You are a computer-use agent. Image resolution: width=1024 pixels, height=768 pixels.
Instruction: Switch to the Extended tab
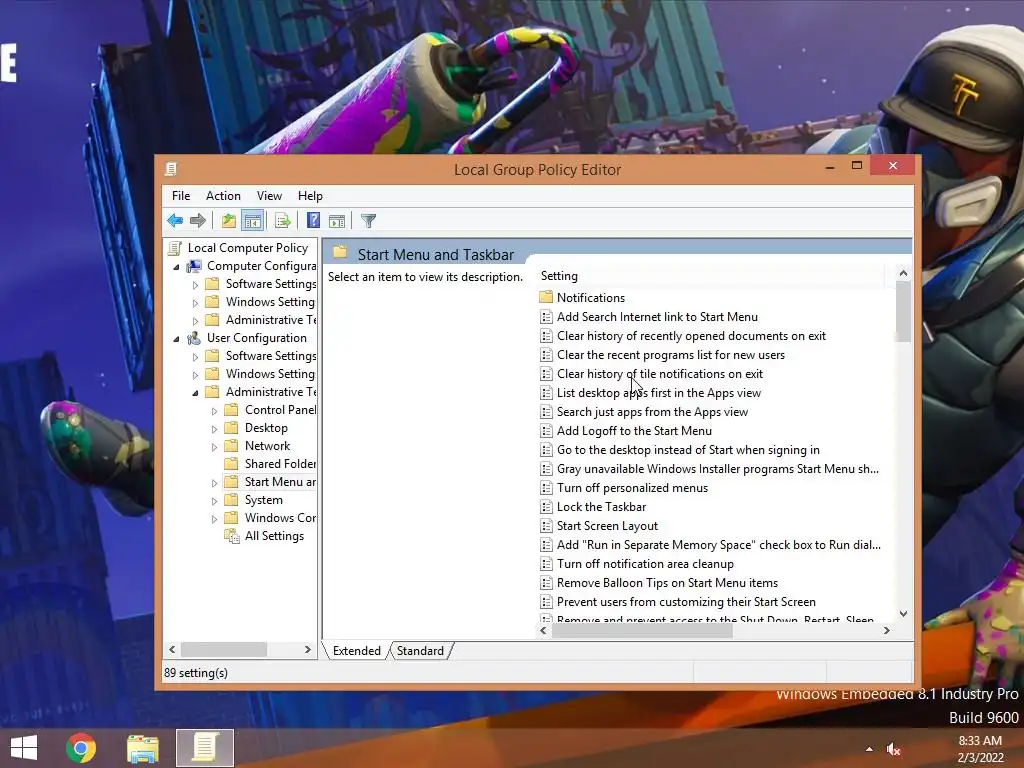point(357,651)
